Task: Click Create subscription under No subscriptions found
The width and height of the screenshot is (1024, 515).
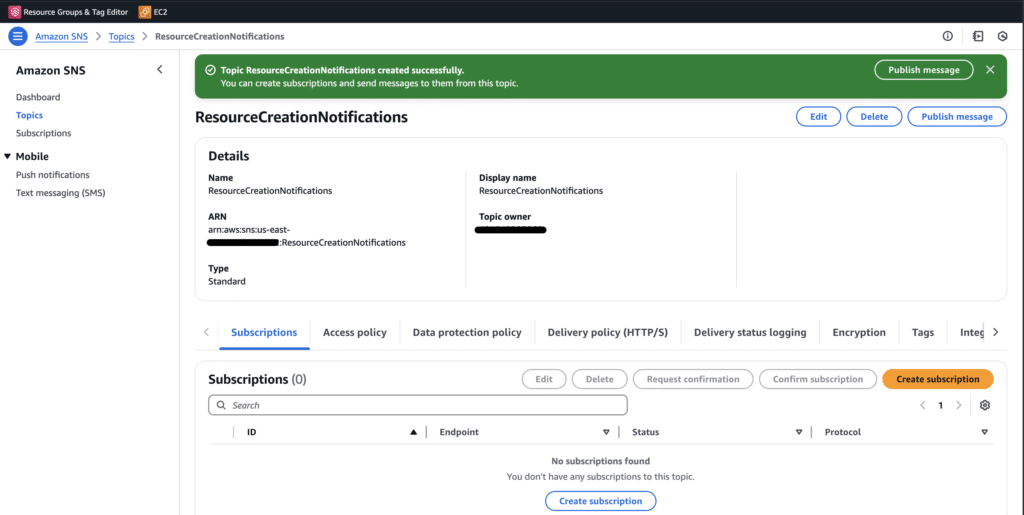Action: [600, 501]
